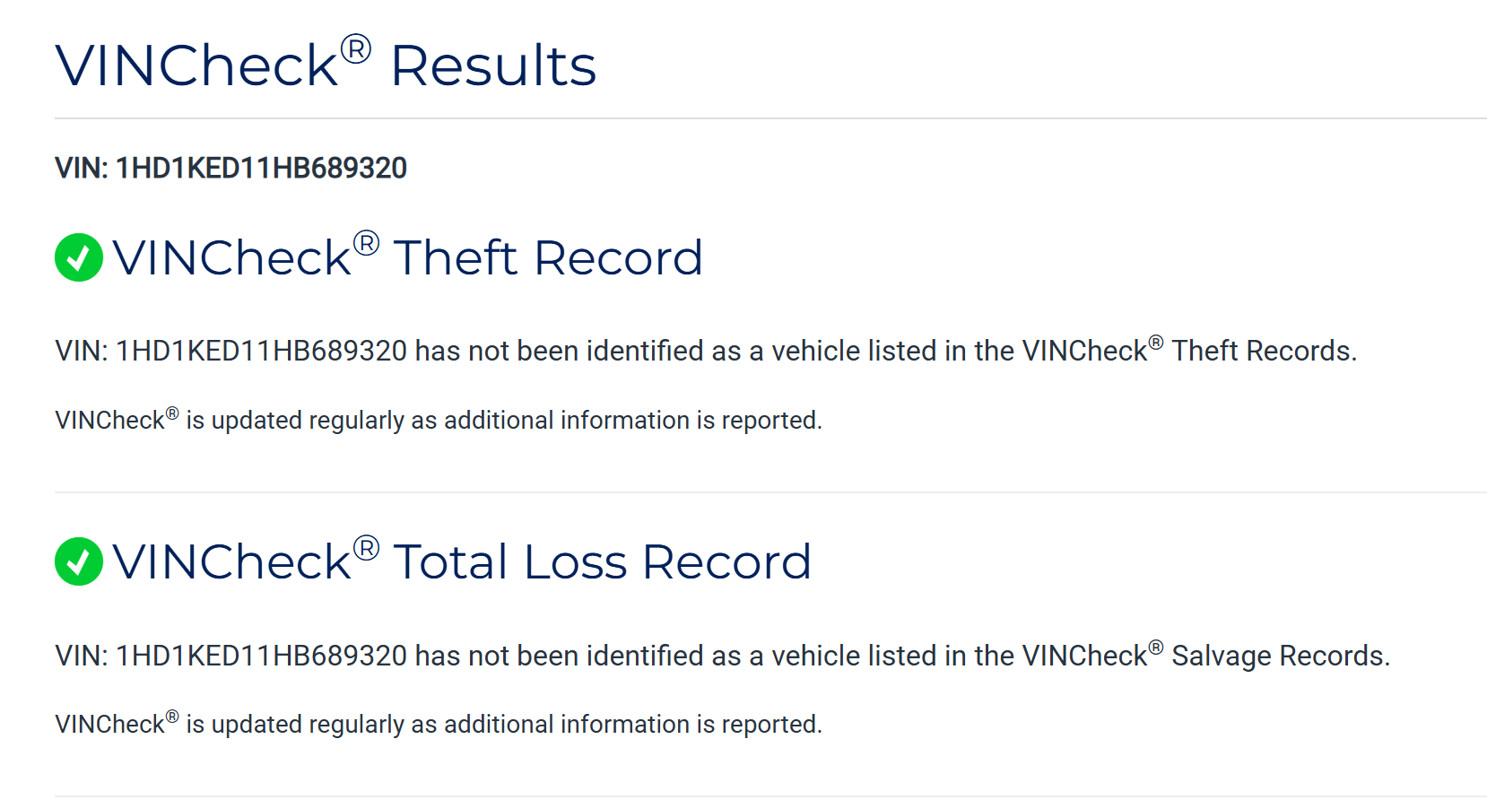Click the words "Salvage Records" ending the sentence

click(x=1279, y=656)
